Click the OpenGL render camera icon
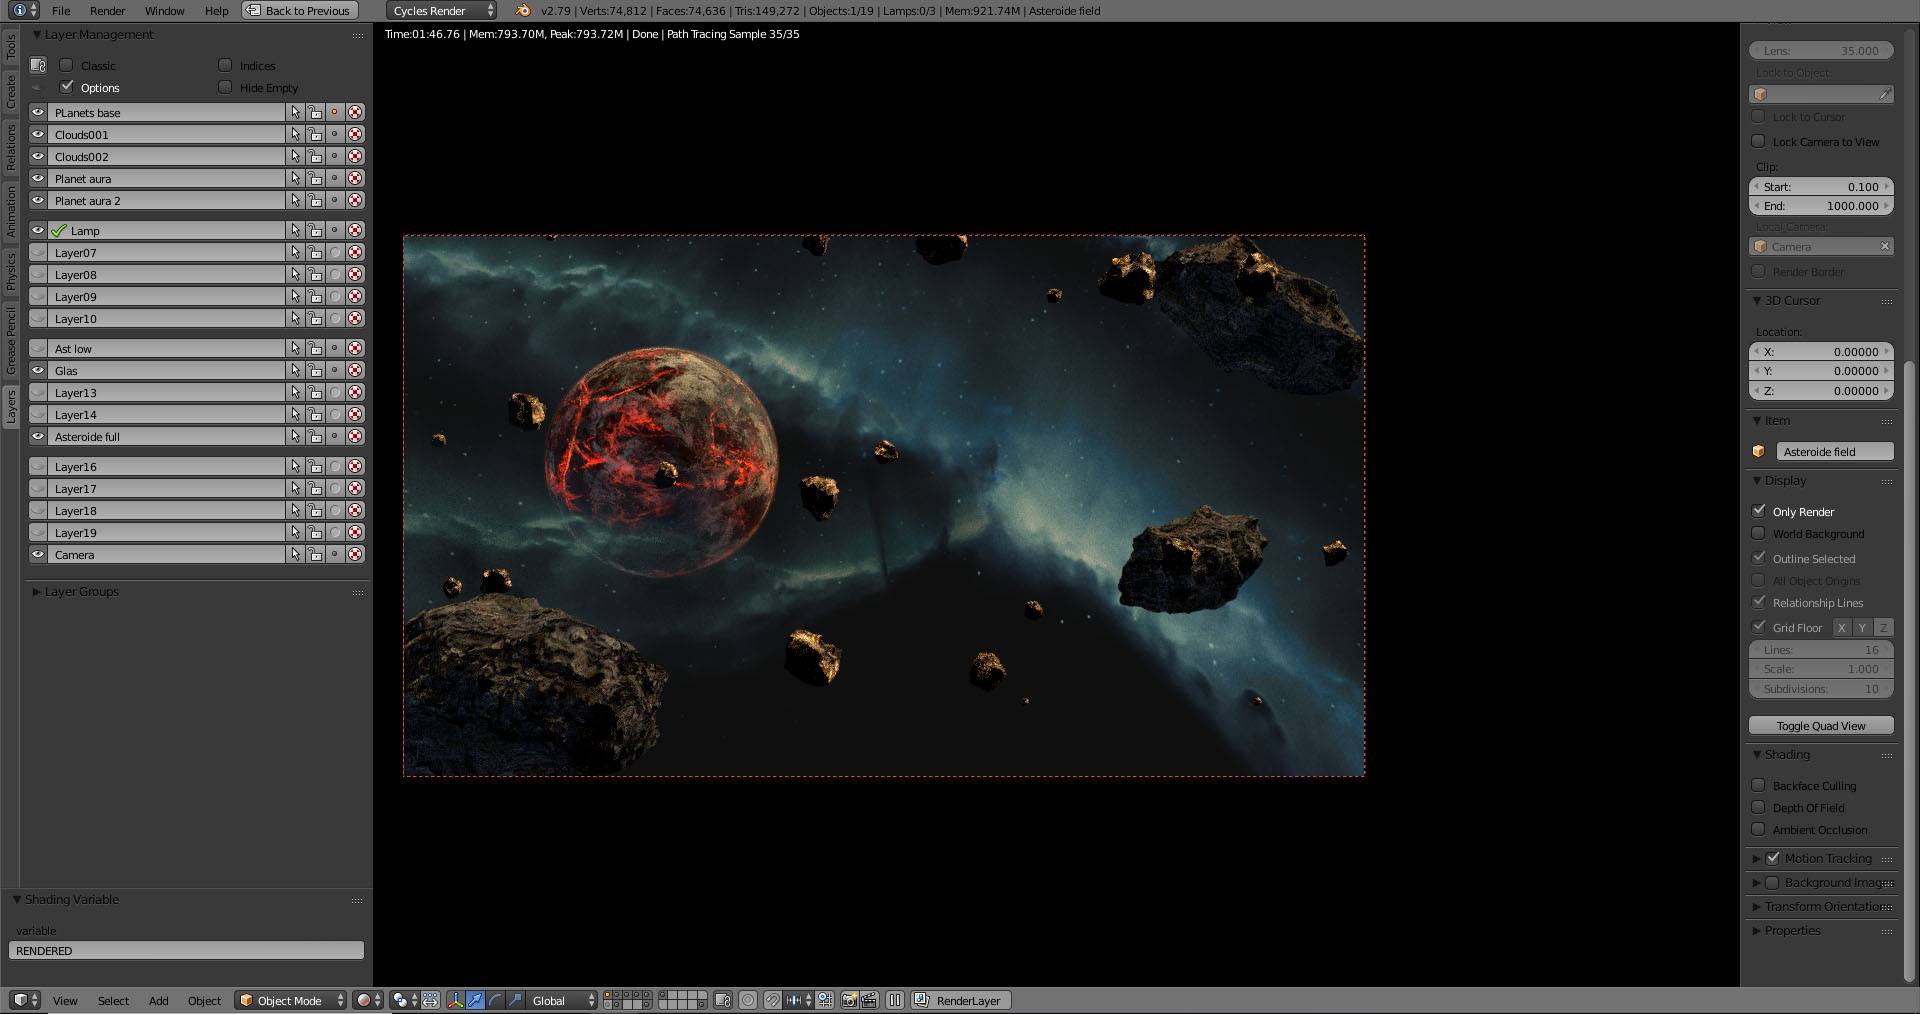Screen dimensions: 1920x1014 (x=849, y=1000)
